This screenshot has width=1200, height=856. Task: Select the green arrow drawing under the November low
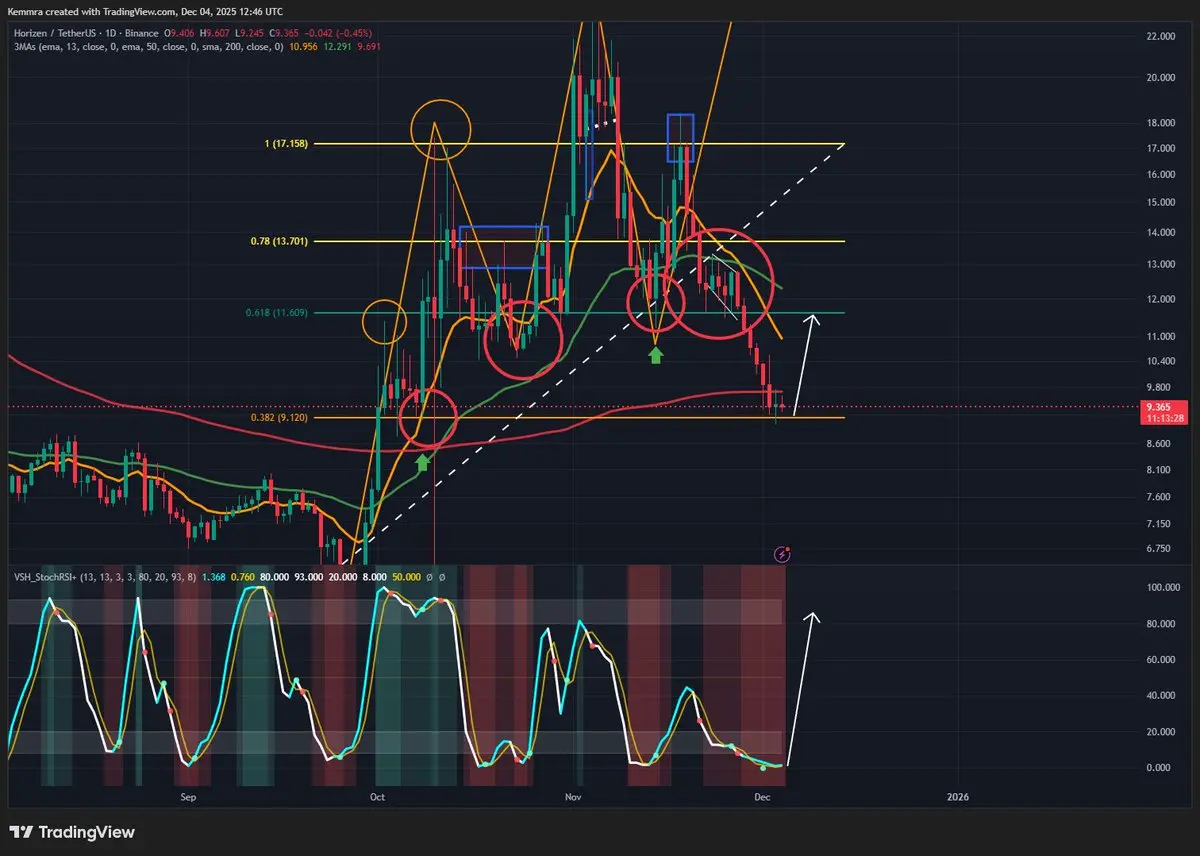pyautogui.click(x=655, y=354)
